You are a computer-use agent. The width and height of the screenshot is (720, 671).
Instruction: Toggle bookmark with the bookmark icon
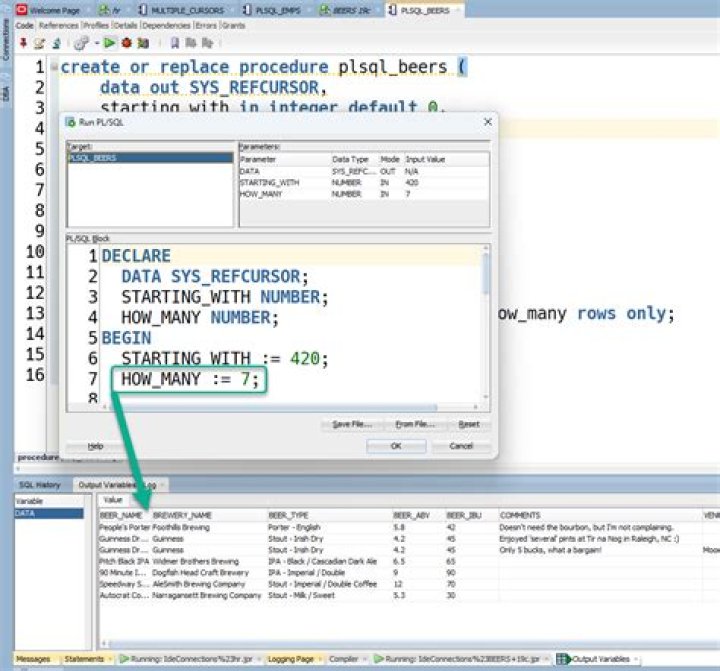174,43
